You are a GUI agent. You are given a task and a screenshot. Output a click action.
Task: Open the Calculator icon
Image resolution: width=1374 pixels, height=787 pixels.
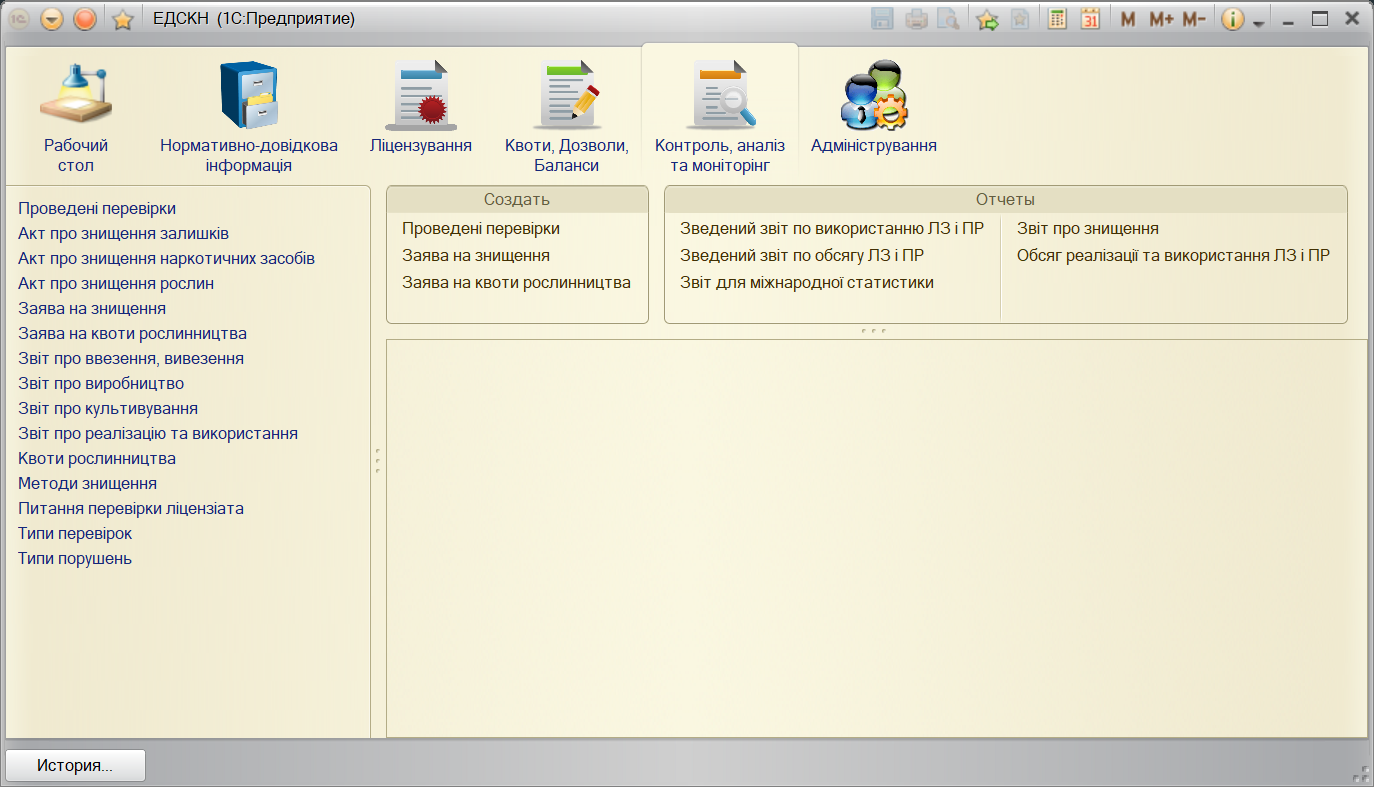pyautogui.click(x=1057, y=19)
